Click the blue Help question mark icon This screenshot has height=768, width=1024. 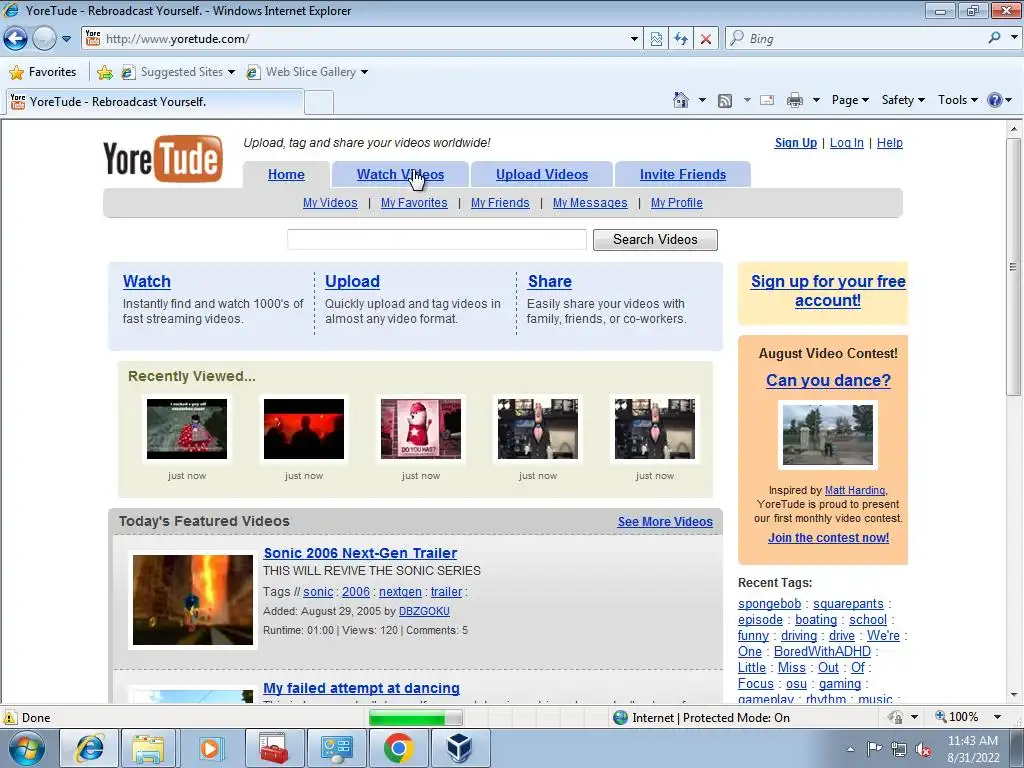pyautogui.click(x=994, y=100)
